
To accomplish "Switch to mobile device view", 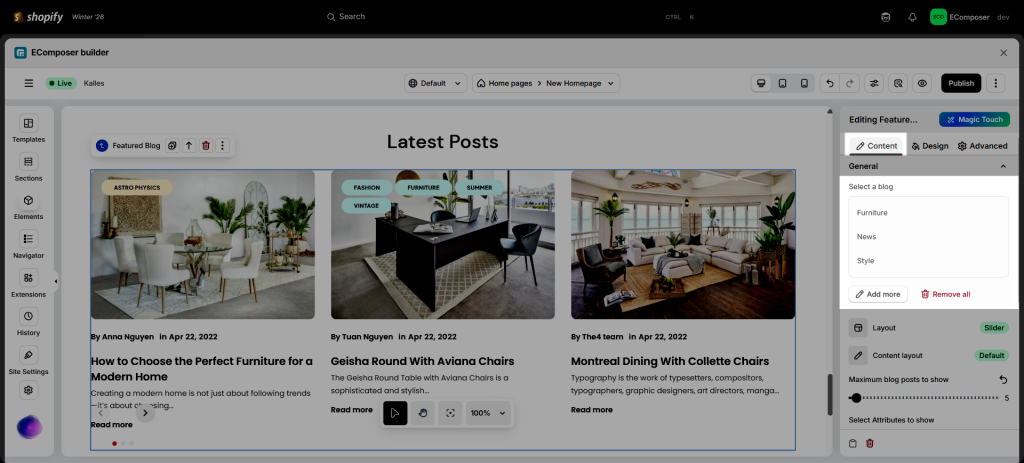I will point(803,84).
